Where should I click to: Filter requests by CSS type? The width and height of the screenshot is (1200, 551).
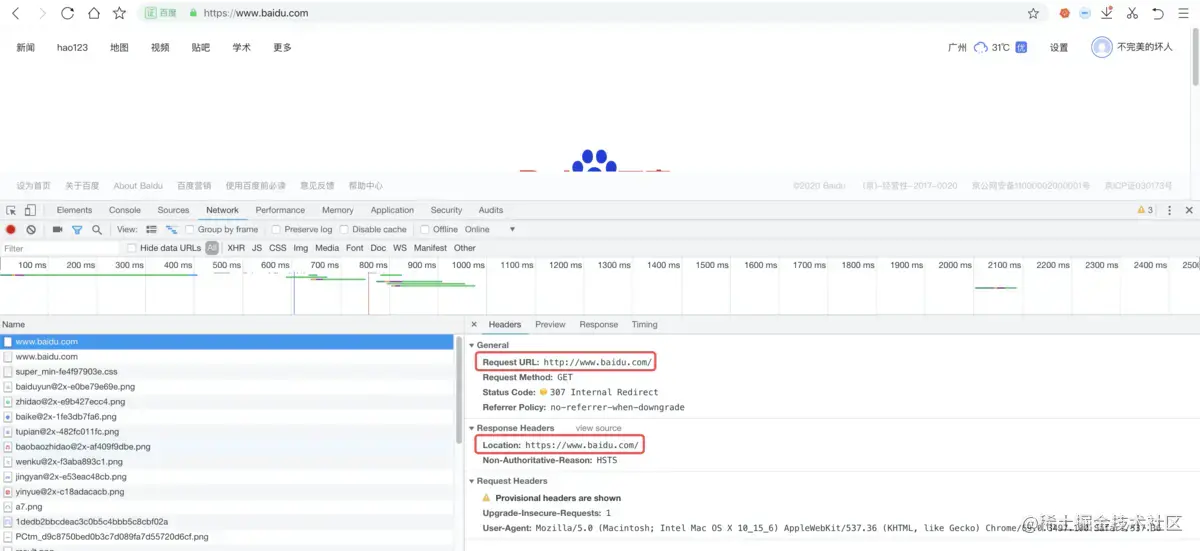pos(278,248)
